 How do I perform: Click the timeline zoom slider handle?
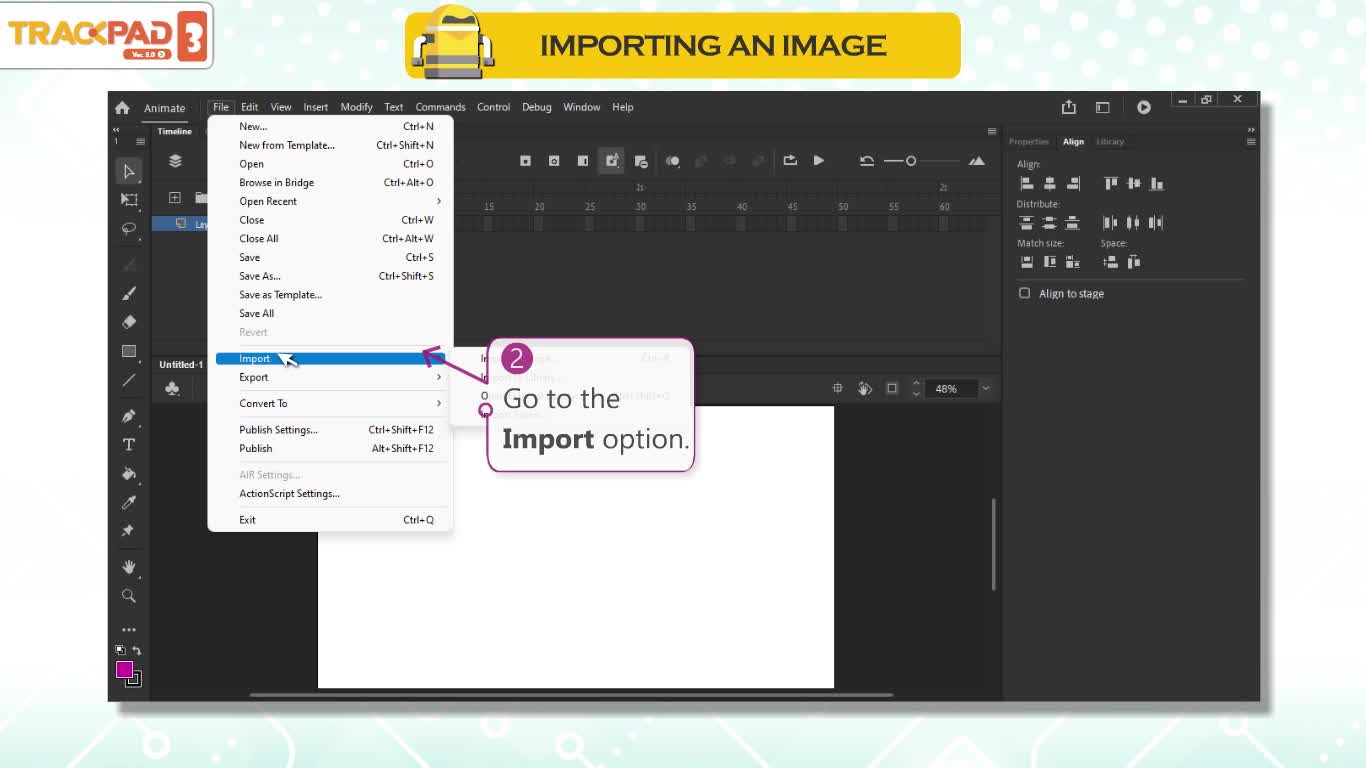pos(911,161)
